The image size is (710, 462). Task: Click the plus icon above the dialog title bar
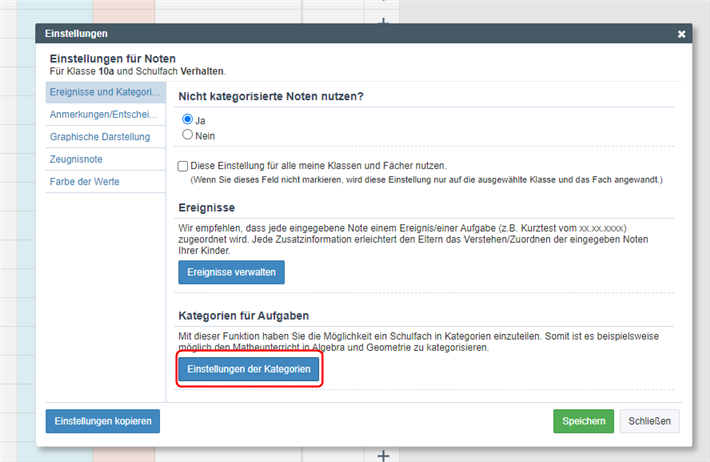(383, 21)
